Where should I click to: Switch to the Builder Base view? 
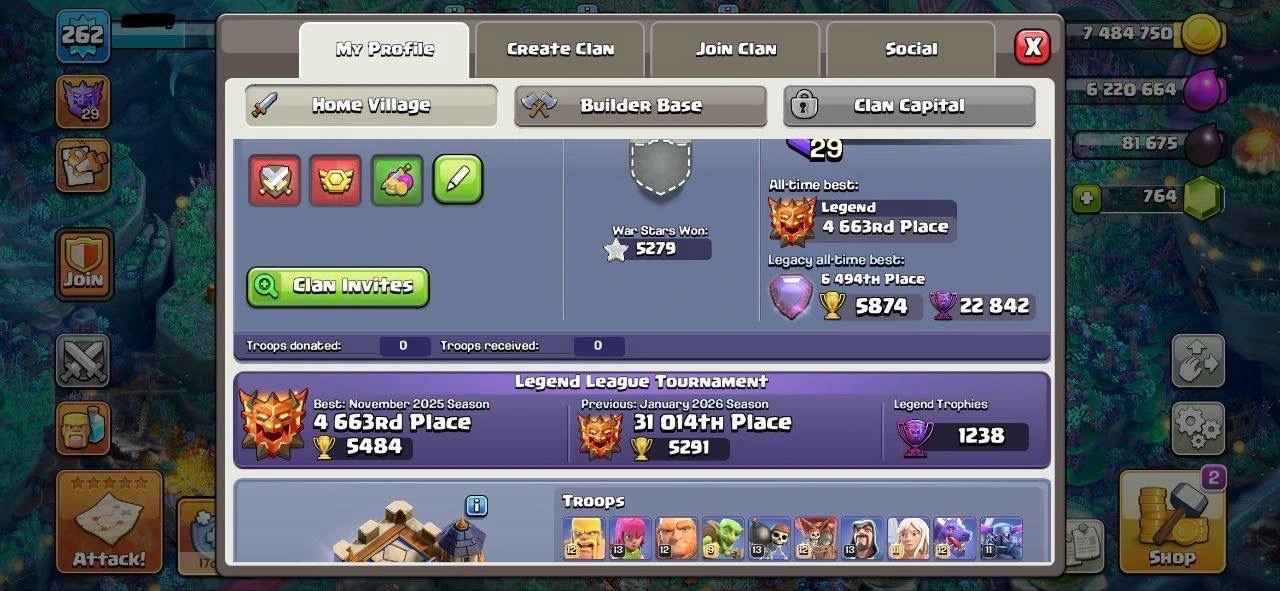click(x=641, y=106)
